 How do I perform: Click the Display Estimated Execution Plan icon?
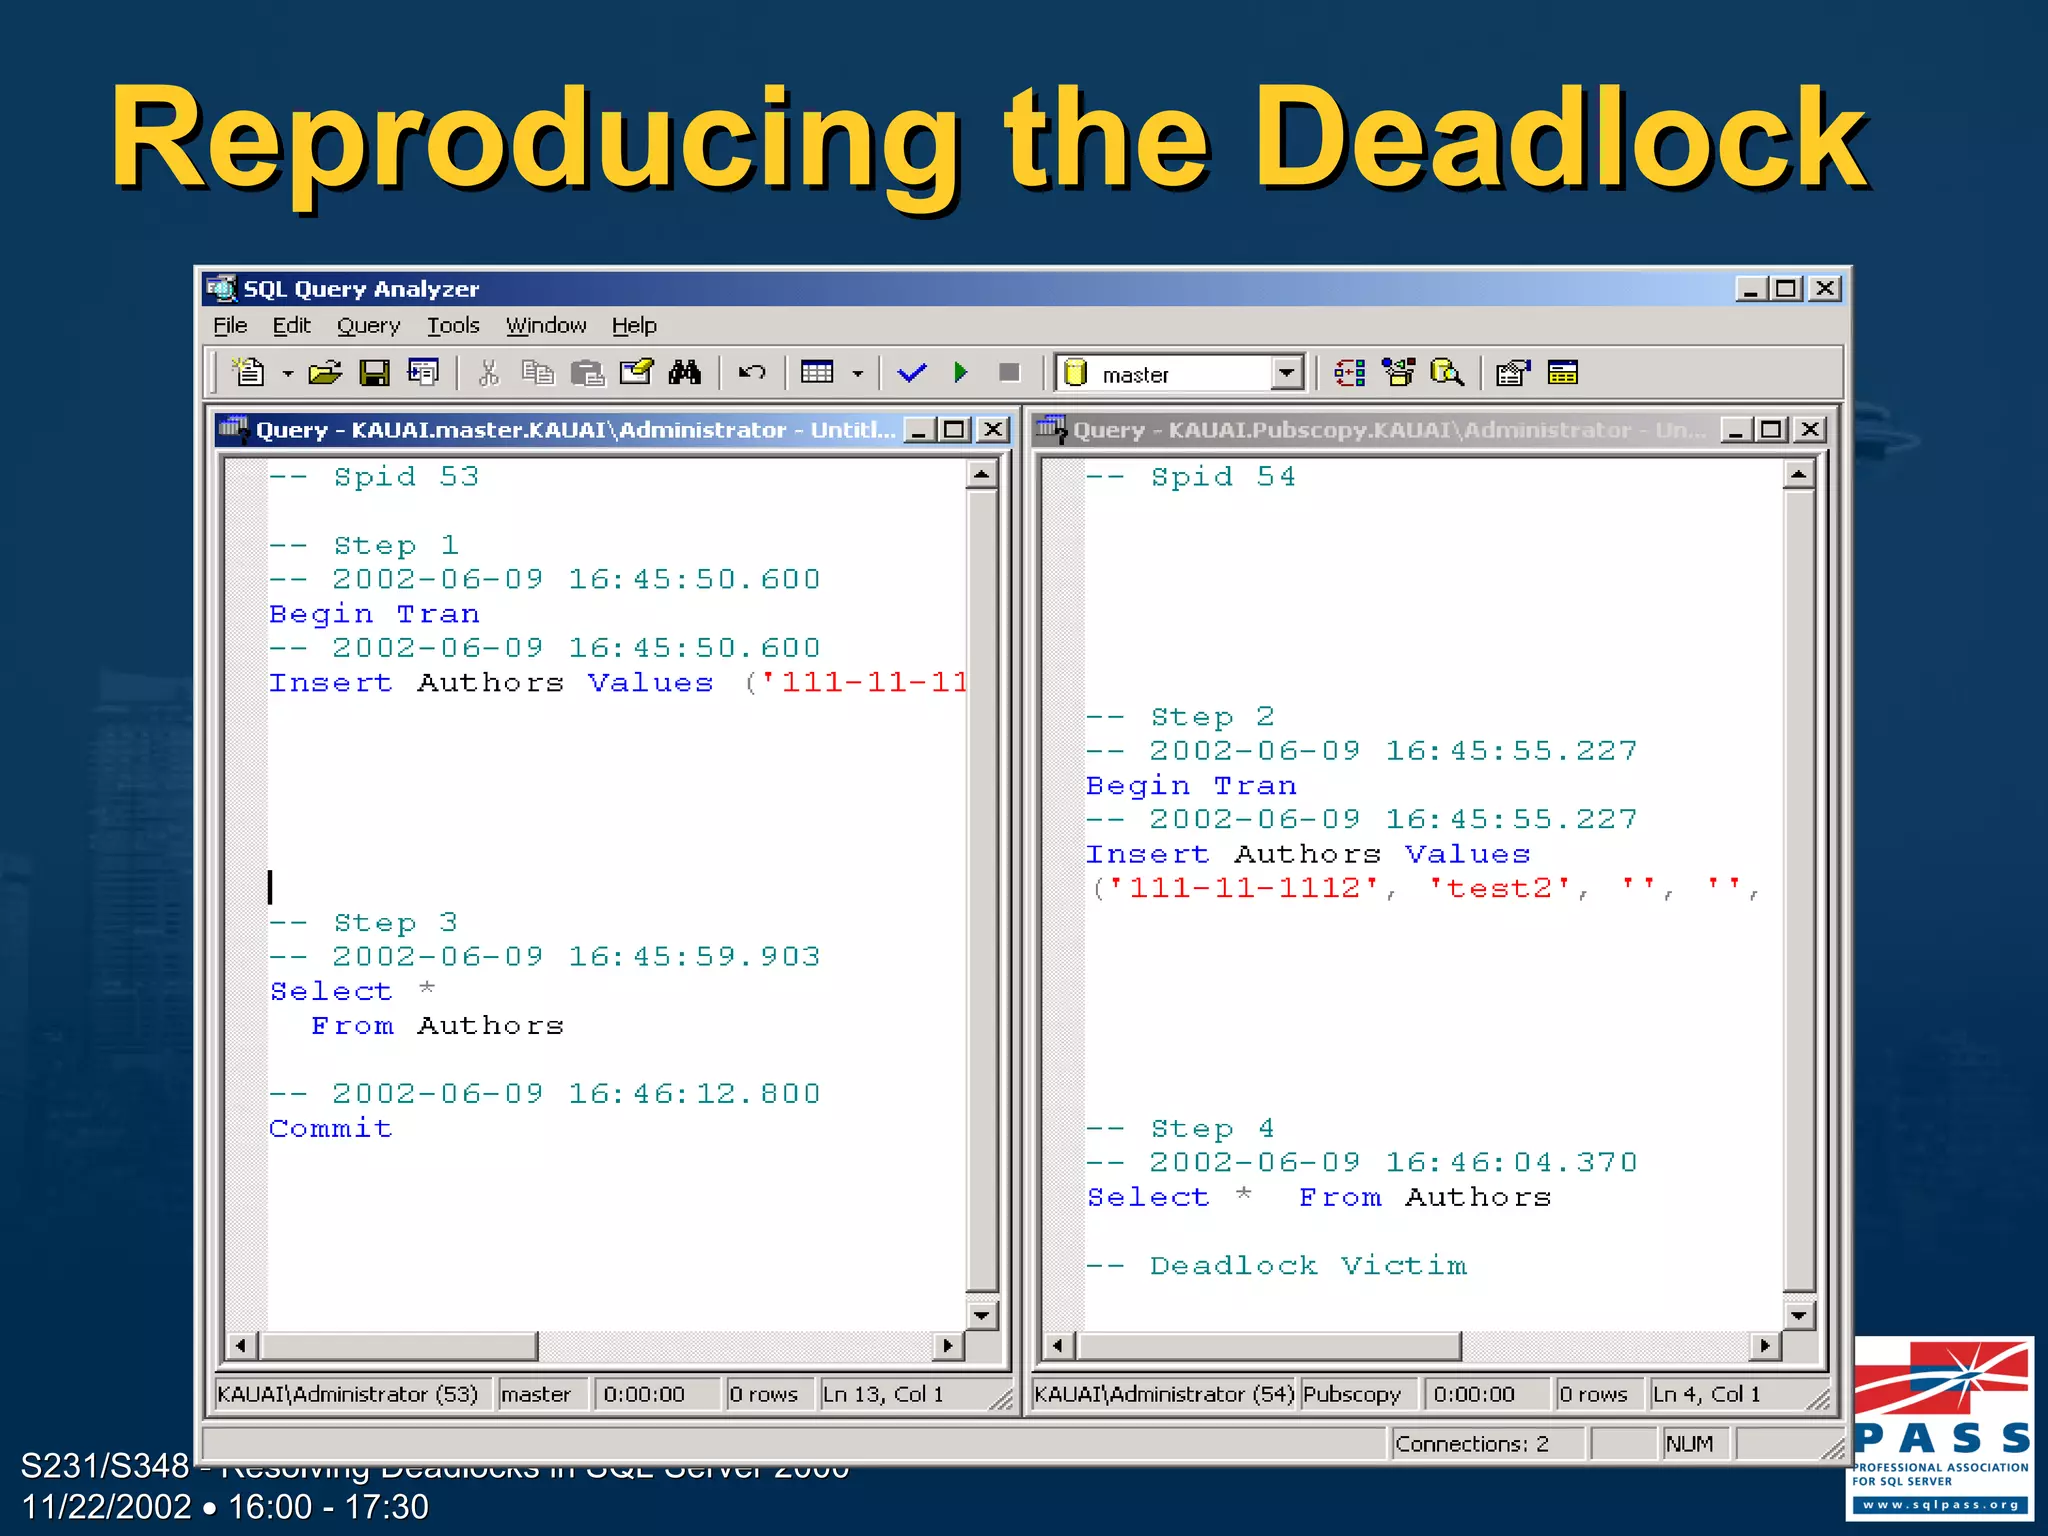click(1349, 373)
